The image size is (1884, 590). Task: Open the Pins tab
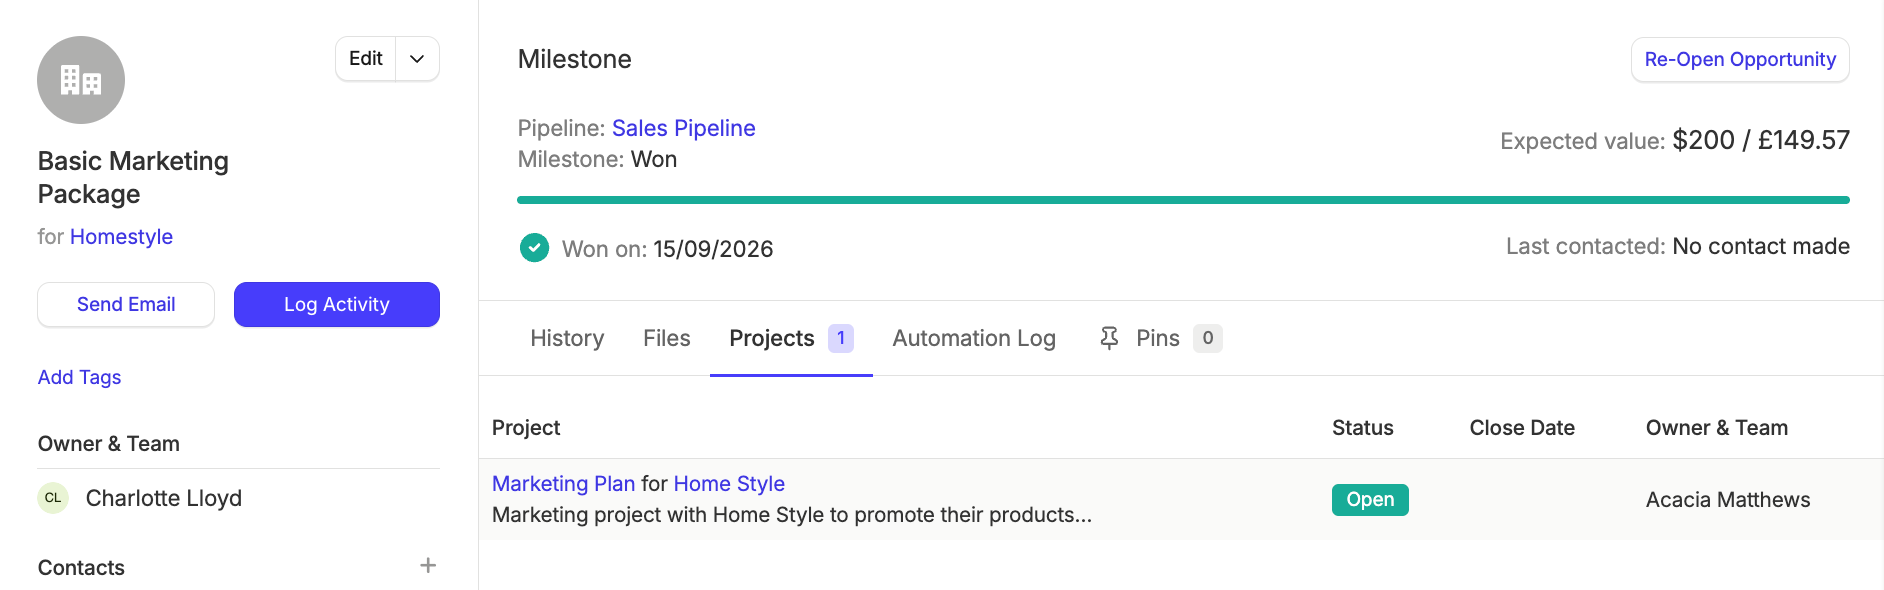1160,338
